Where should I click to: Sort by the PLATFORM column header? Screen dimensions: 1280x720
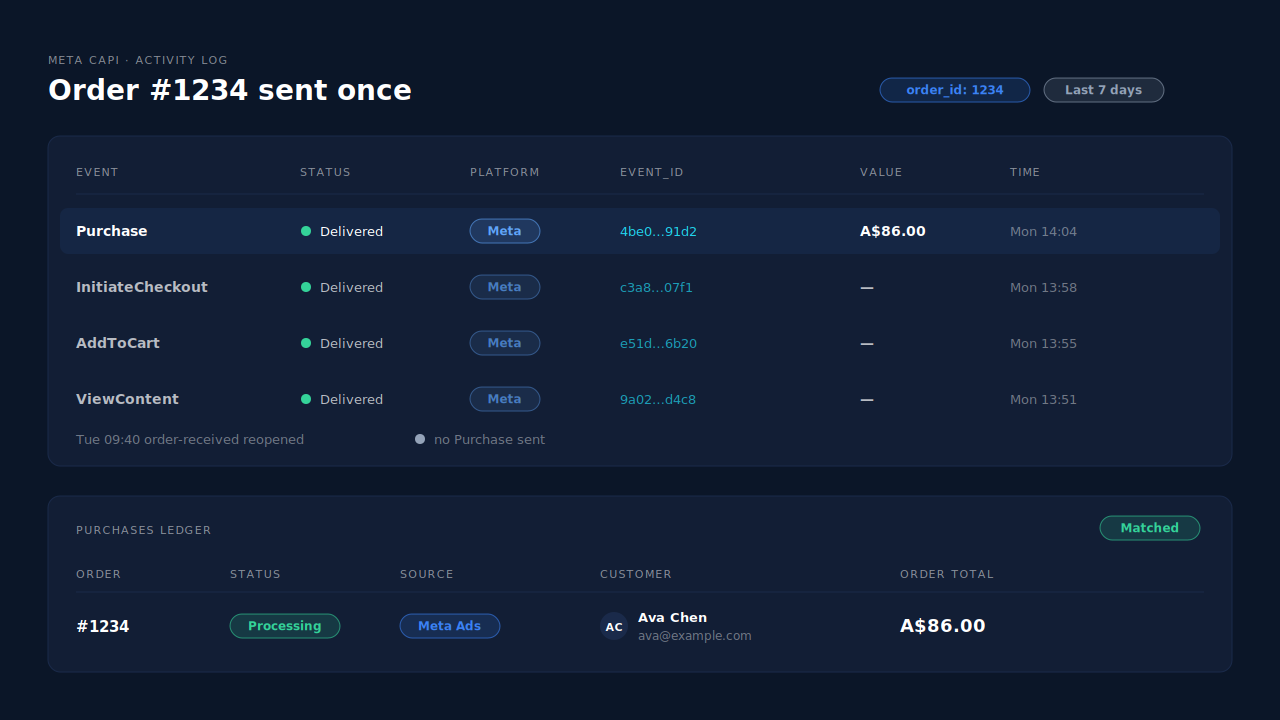(x=505, y=172)
